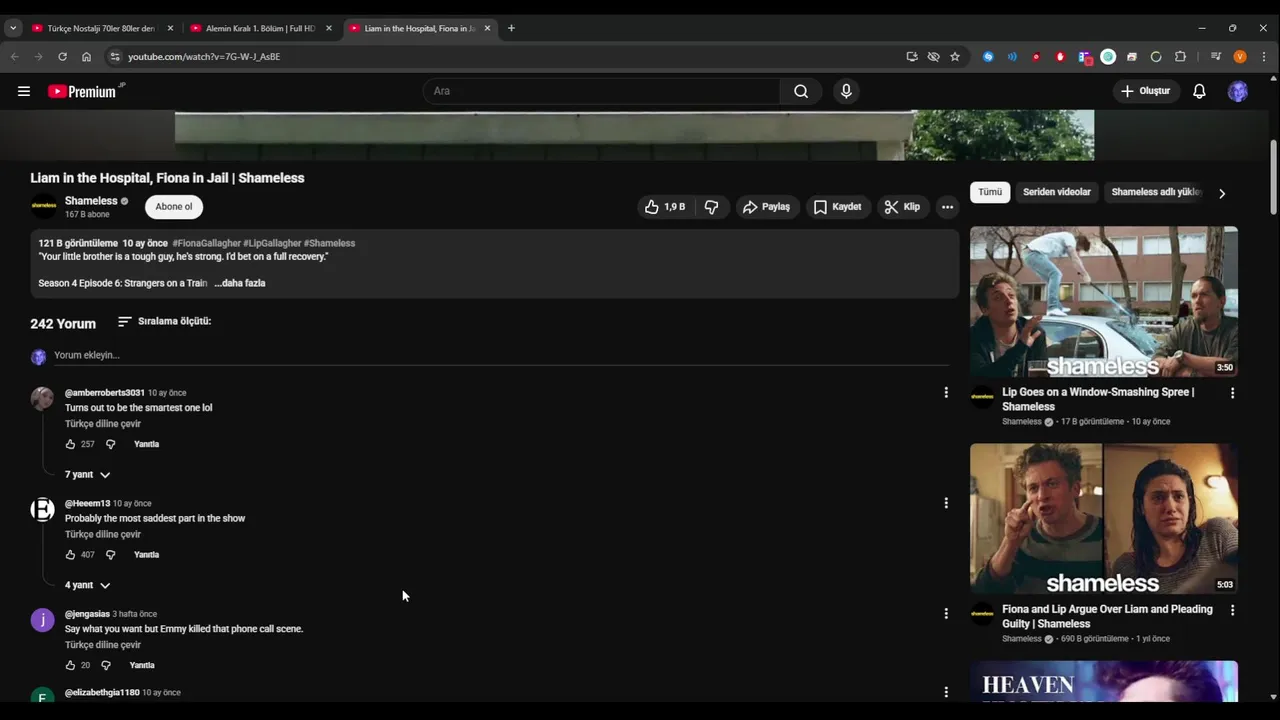Create a clip with the Klip button

tap(902, 207)
